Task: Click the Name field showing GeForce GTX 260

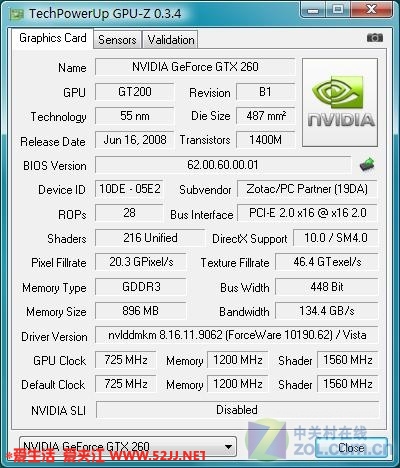Action: [195, 67]
